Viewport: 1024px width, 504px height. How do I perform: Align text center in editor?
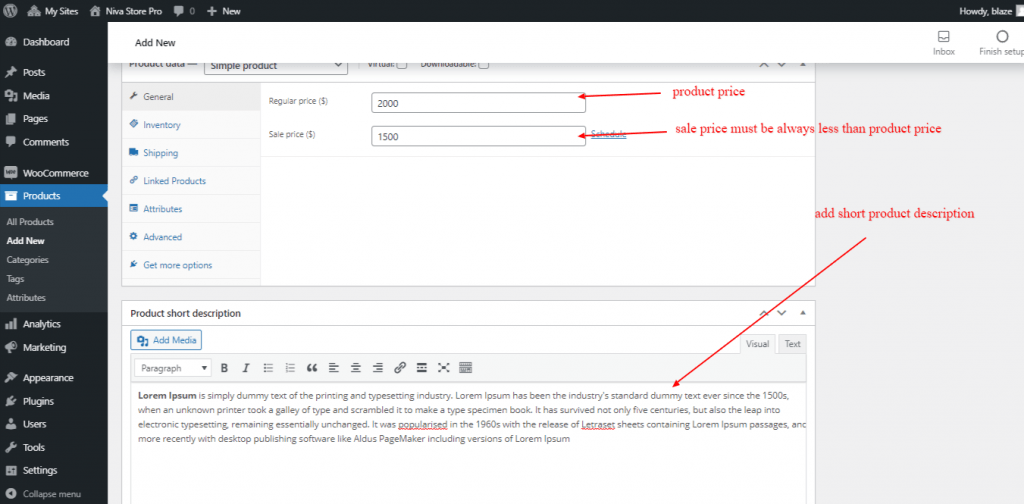[x=356, y=368]
